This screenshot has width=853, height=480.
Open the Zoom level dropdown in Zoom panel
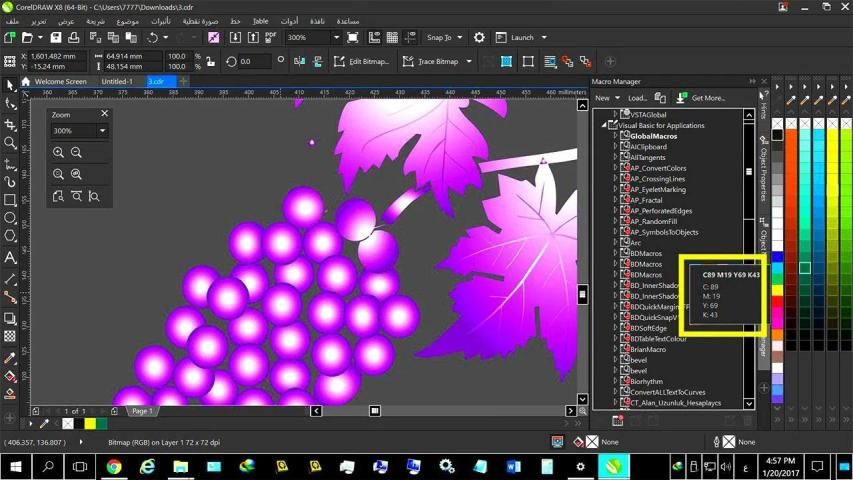coord(101,131)
